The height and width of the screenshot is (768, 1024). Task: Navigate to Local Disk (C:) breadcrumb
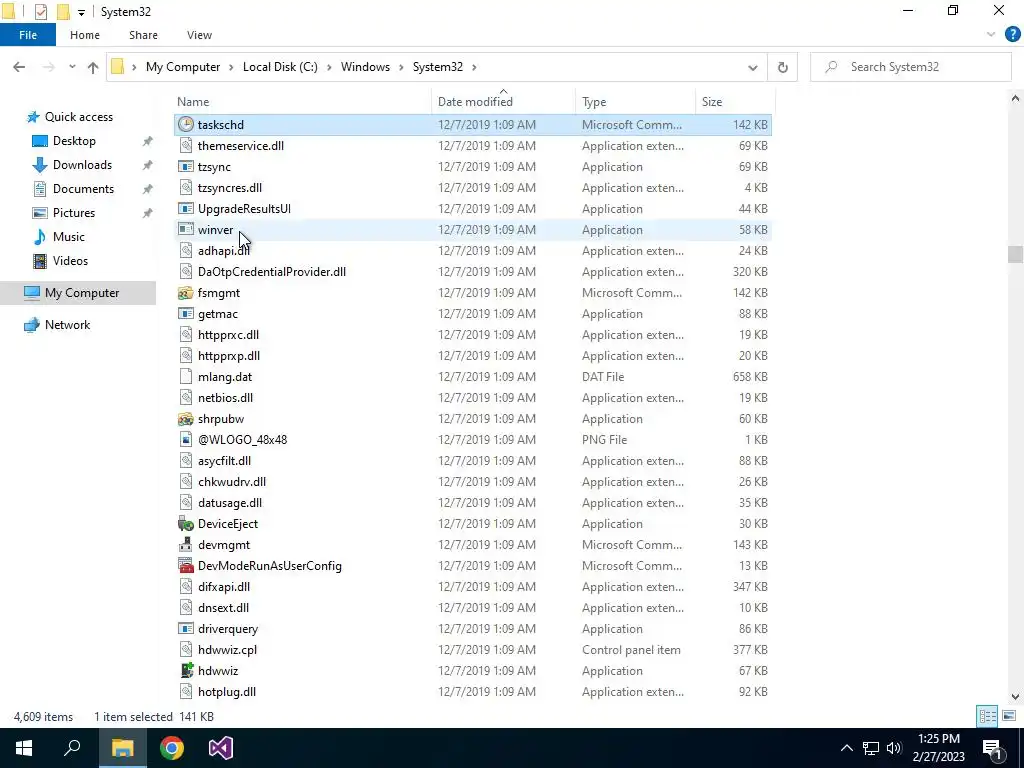(280, 67)
